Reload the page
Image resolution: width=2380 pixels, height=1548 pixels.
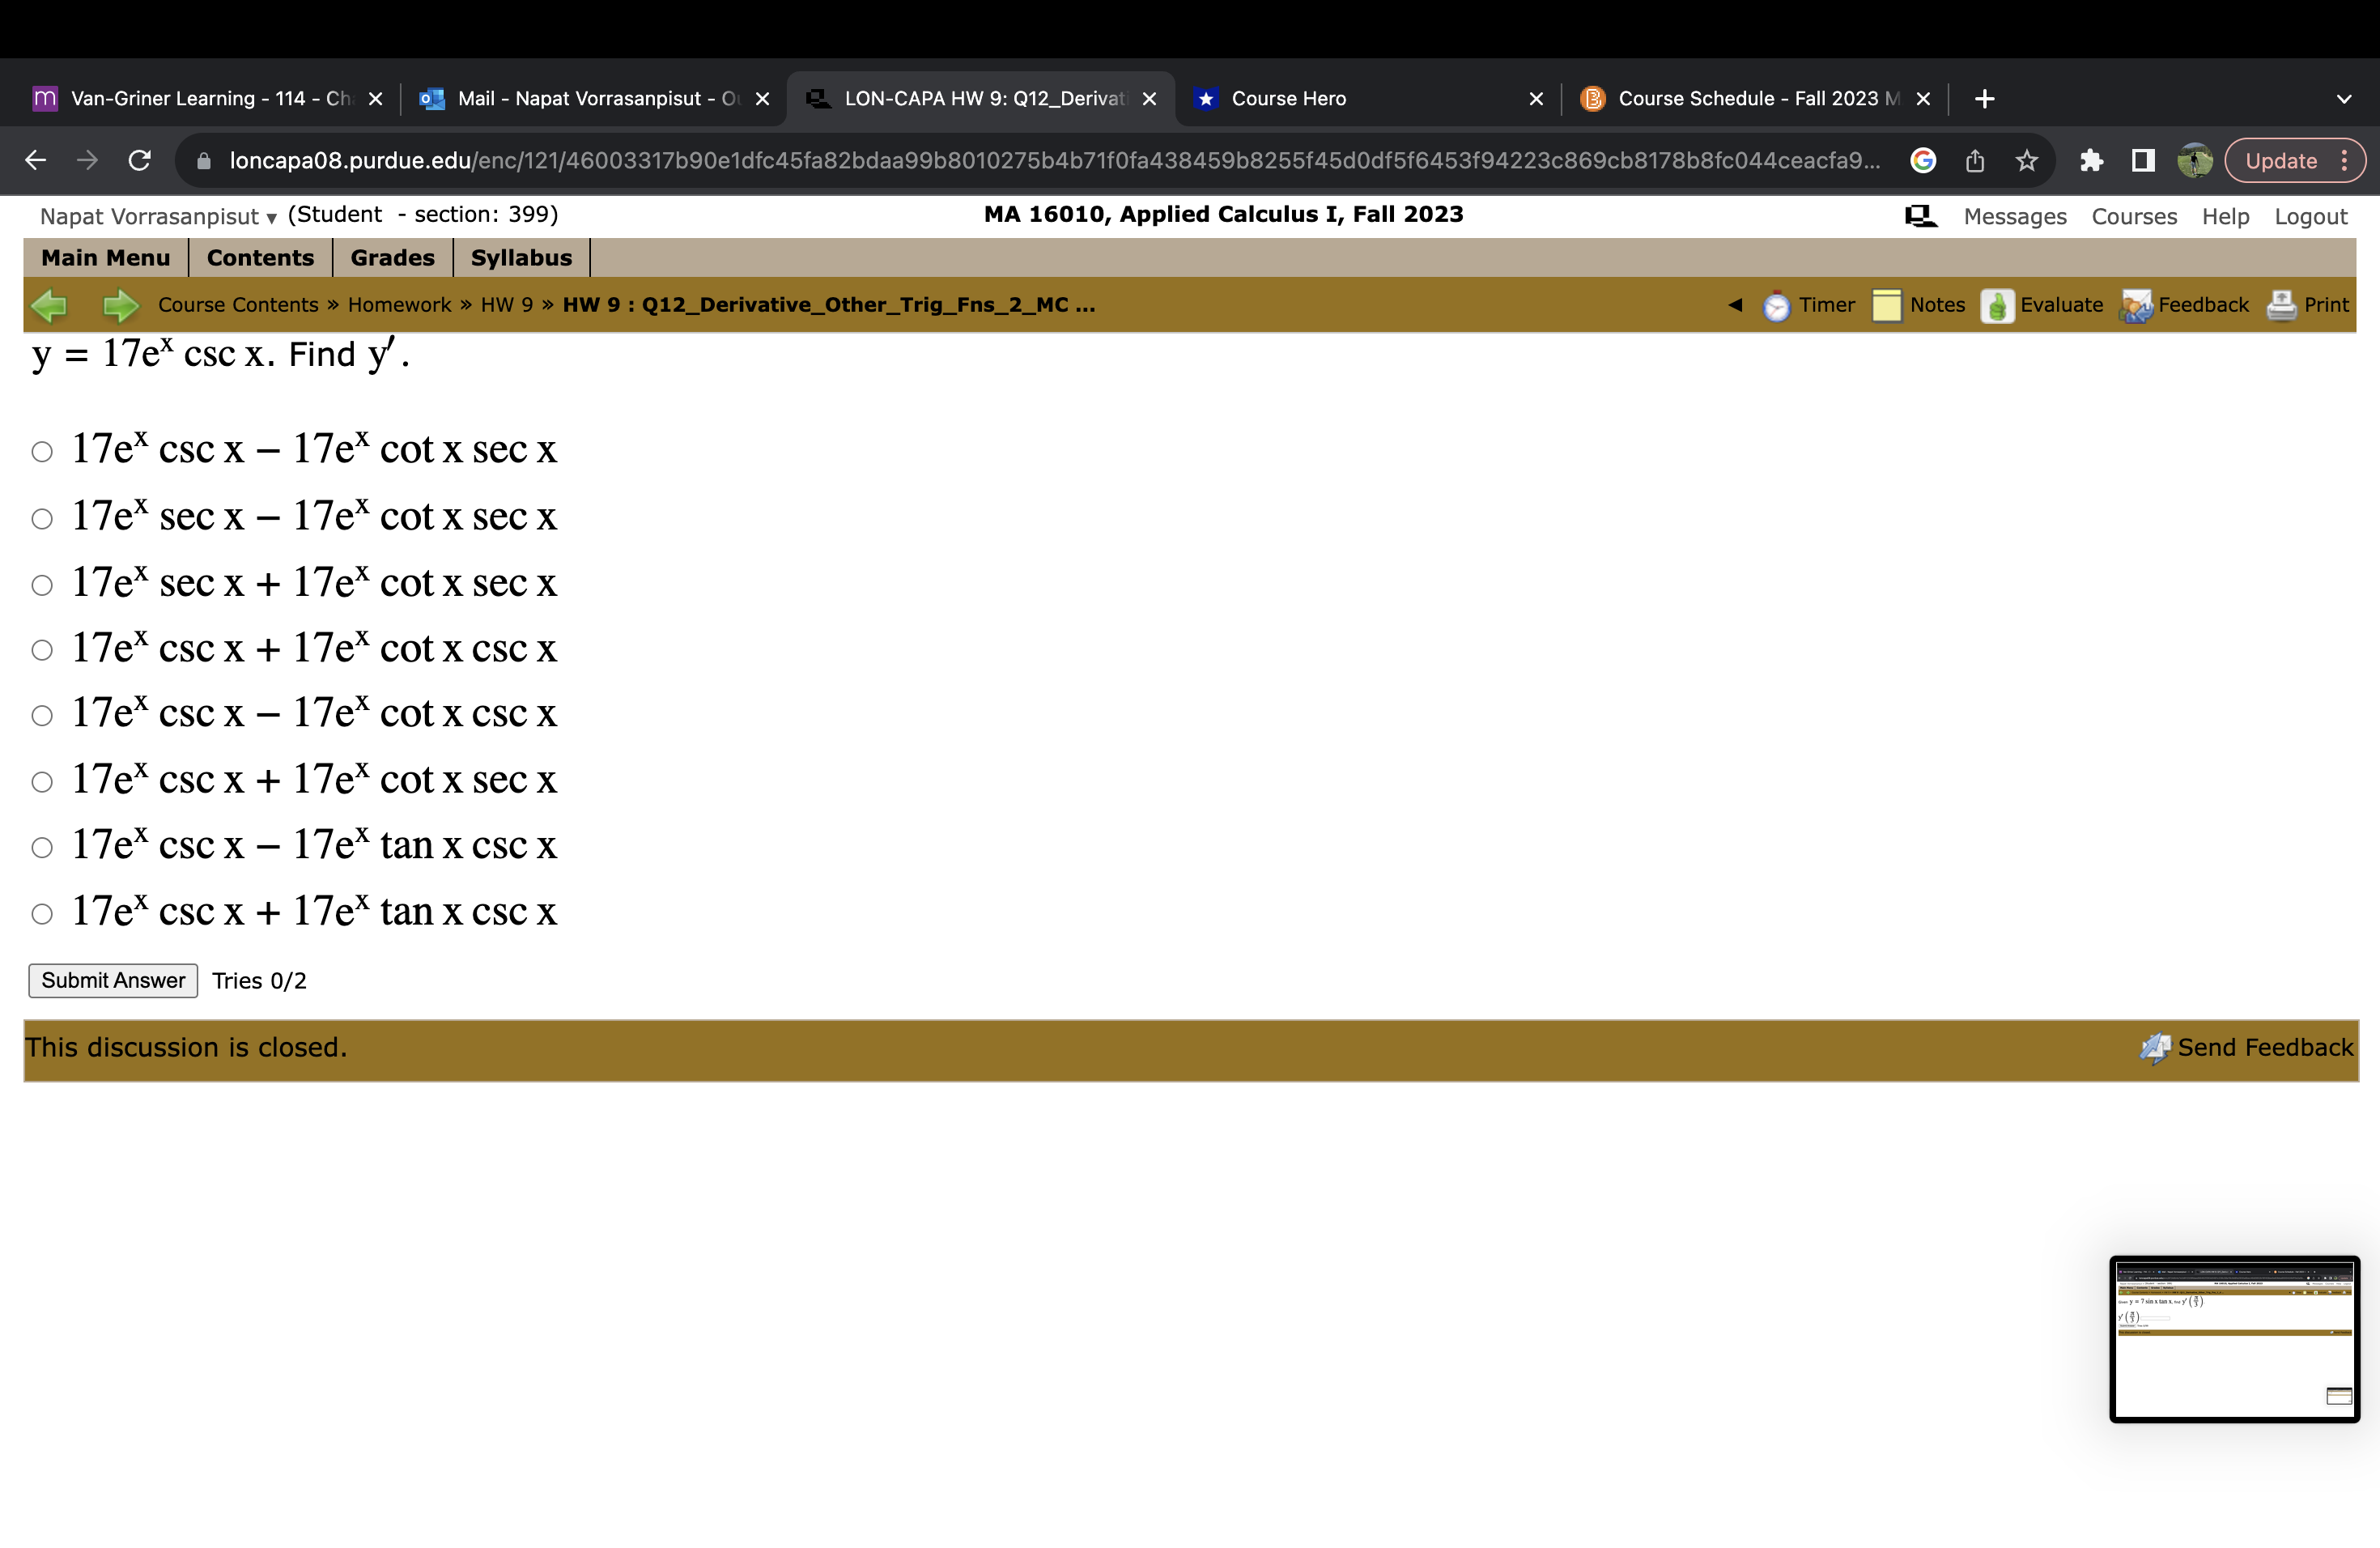(x=140, y=161)
